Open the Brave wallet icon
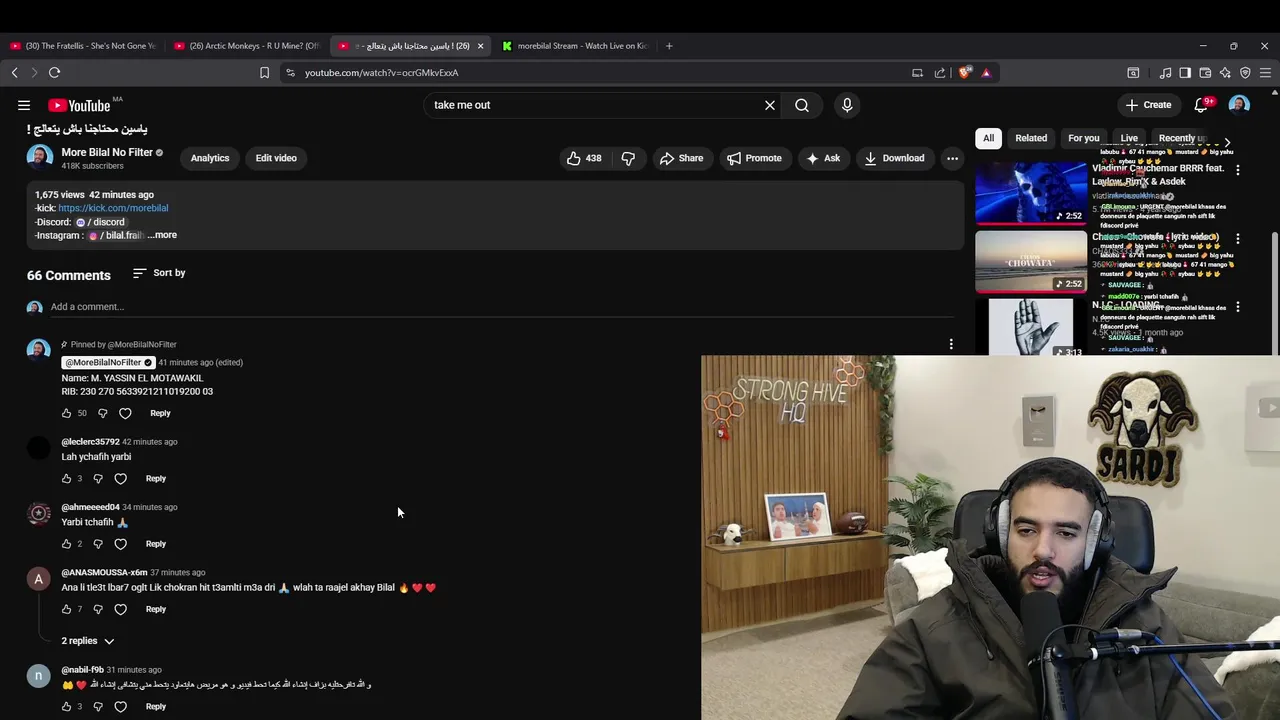1280x720 pixels. pos(1205,73)
